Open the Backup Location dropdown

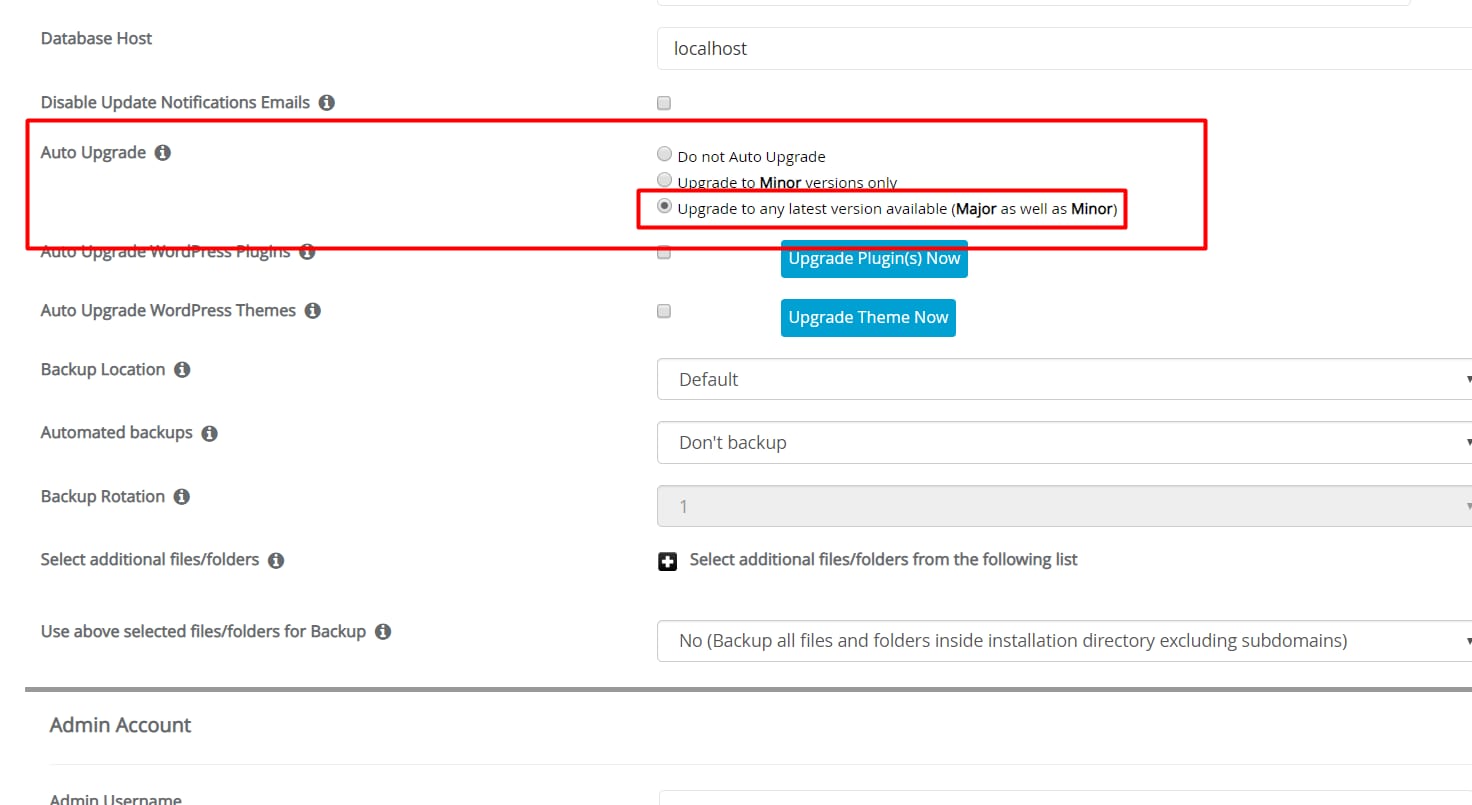tap(1064, 380)
